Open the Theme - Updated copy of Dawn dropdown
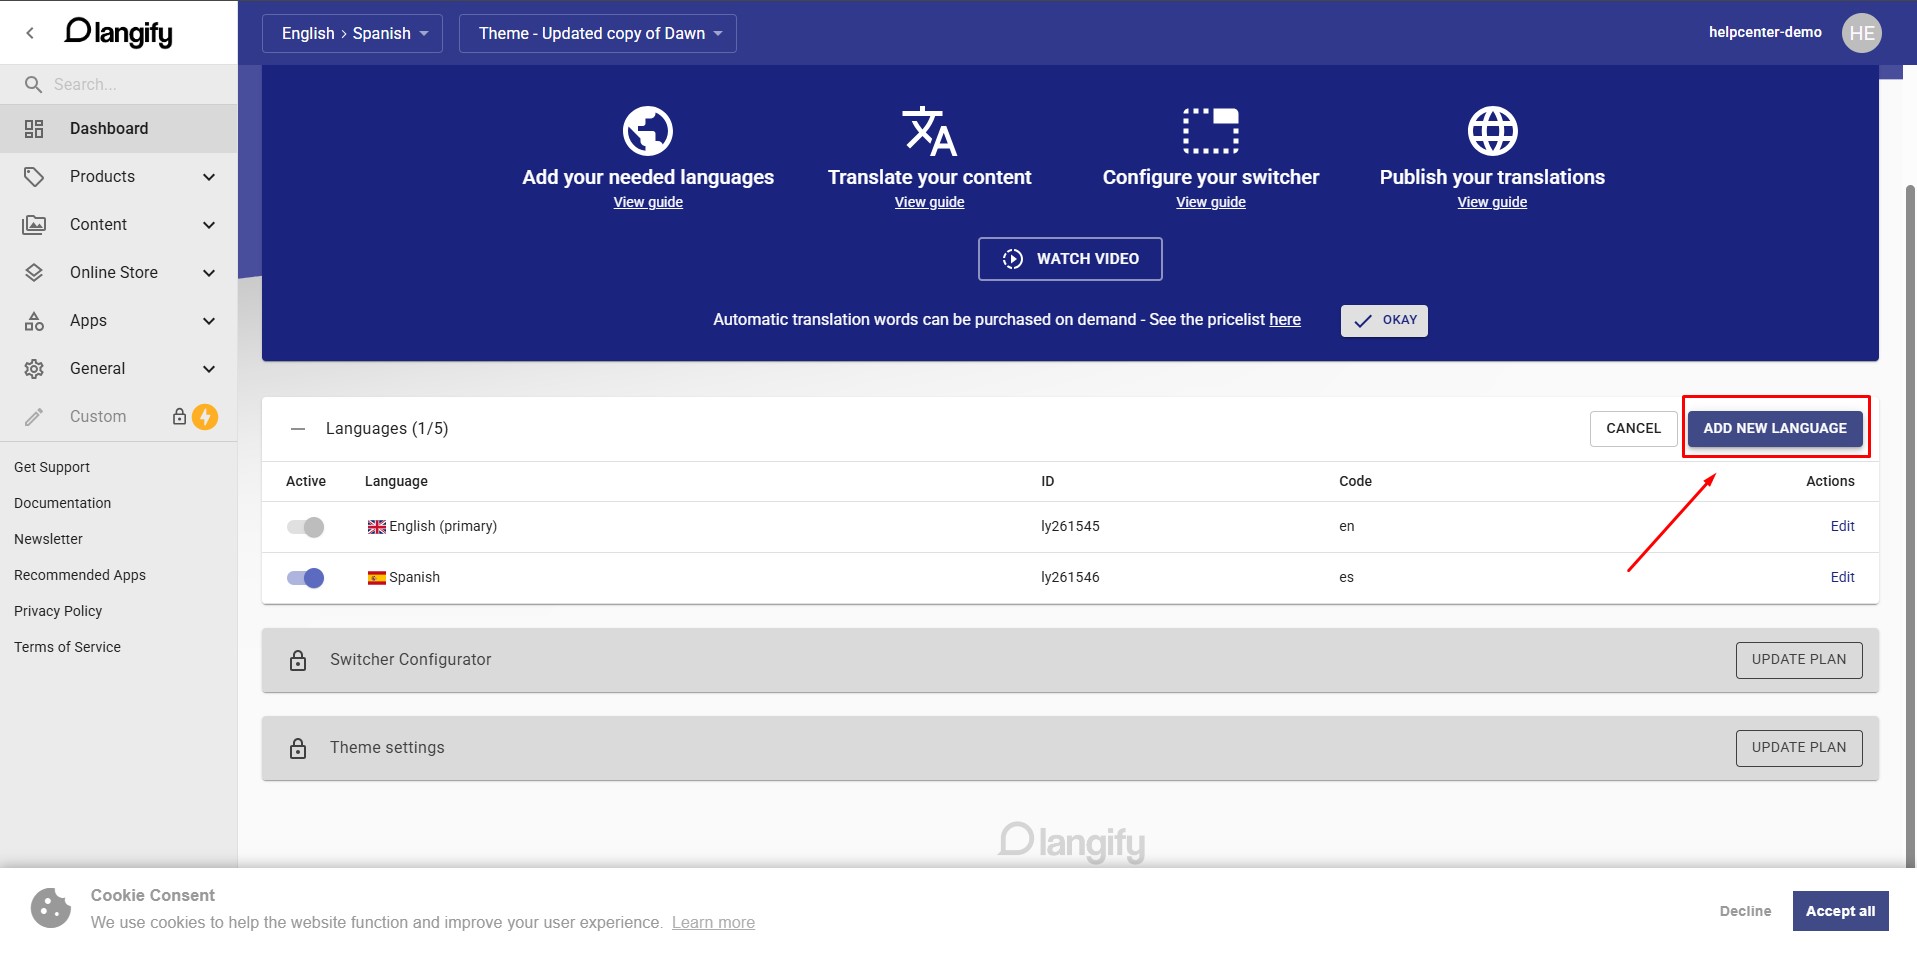 tap(597, 32)
